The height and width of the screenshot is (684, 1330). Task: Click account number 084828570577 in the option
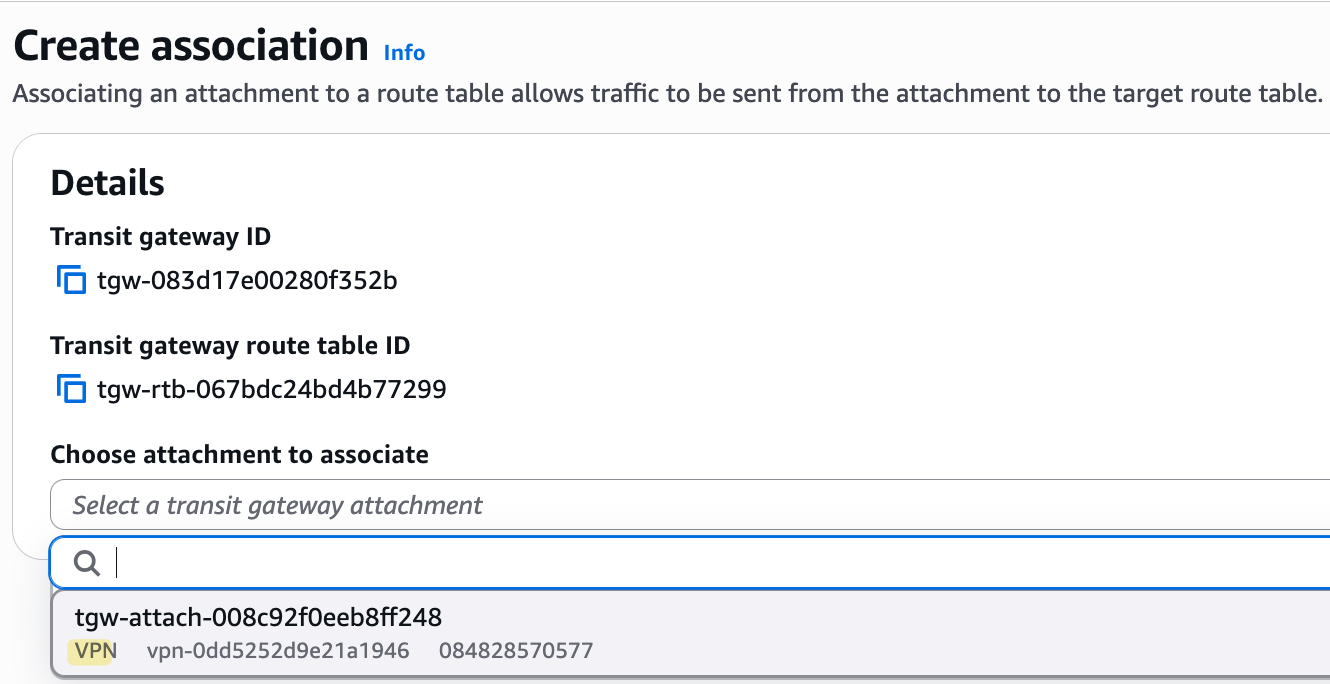[x=516, y=651]
